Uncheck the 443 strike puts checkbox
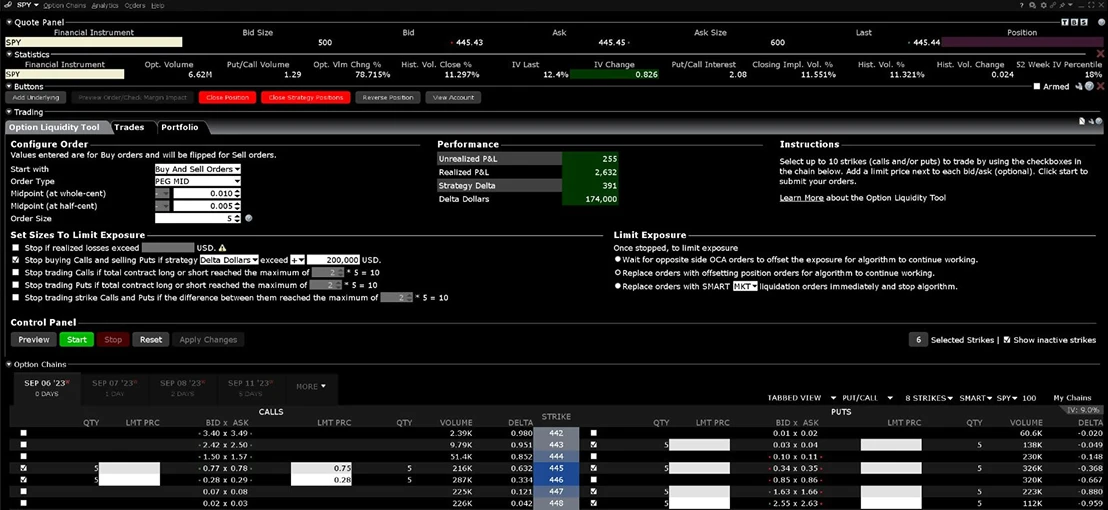 pos(594,444)
